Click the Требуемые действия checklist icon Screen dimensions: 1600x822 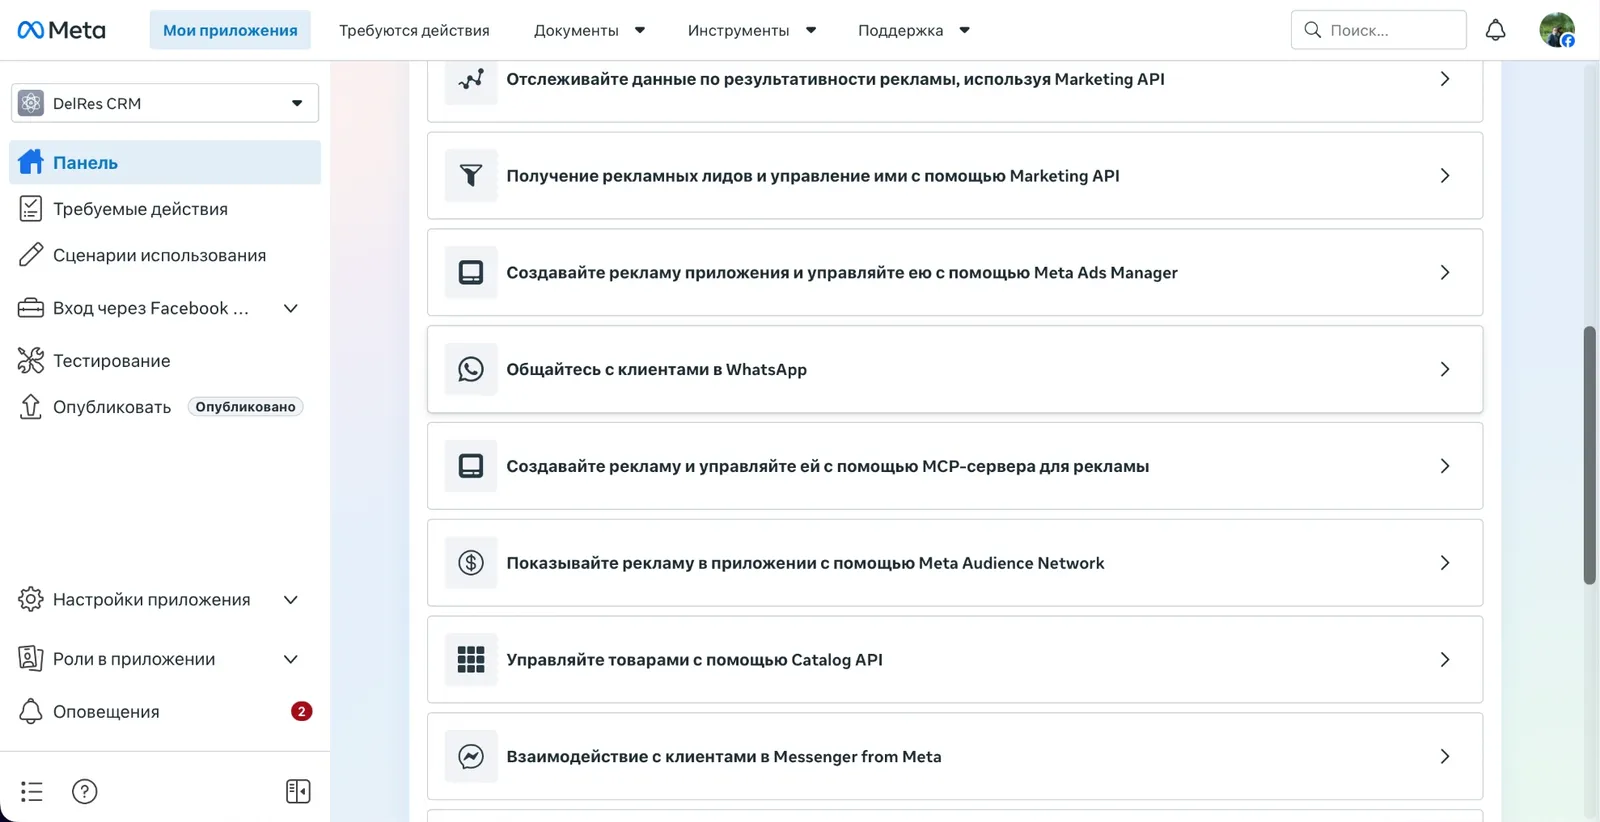[x=31, y=209]
